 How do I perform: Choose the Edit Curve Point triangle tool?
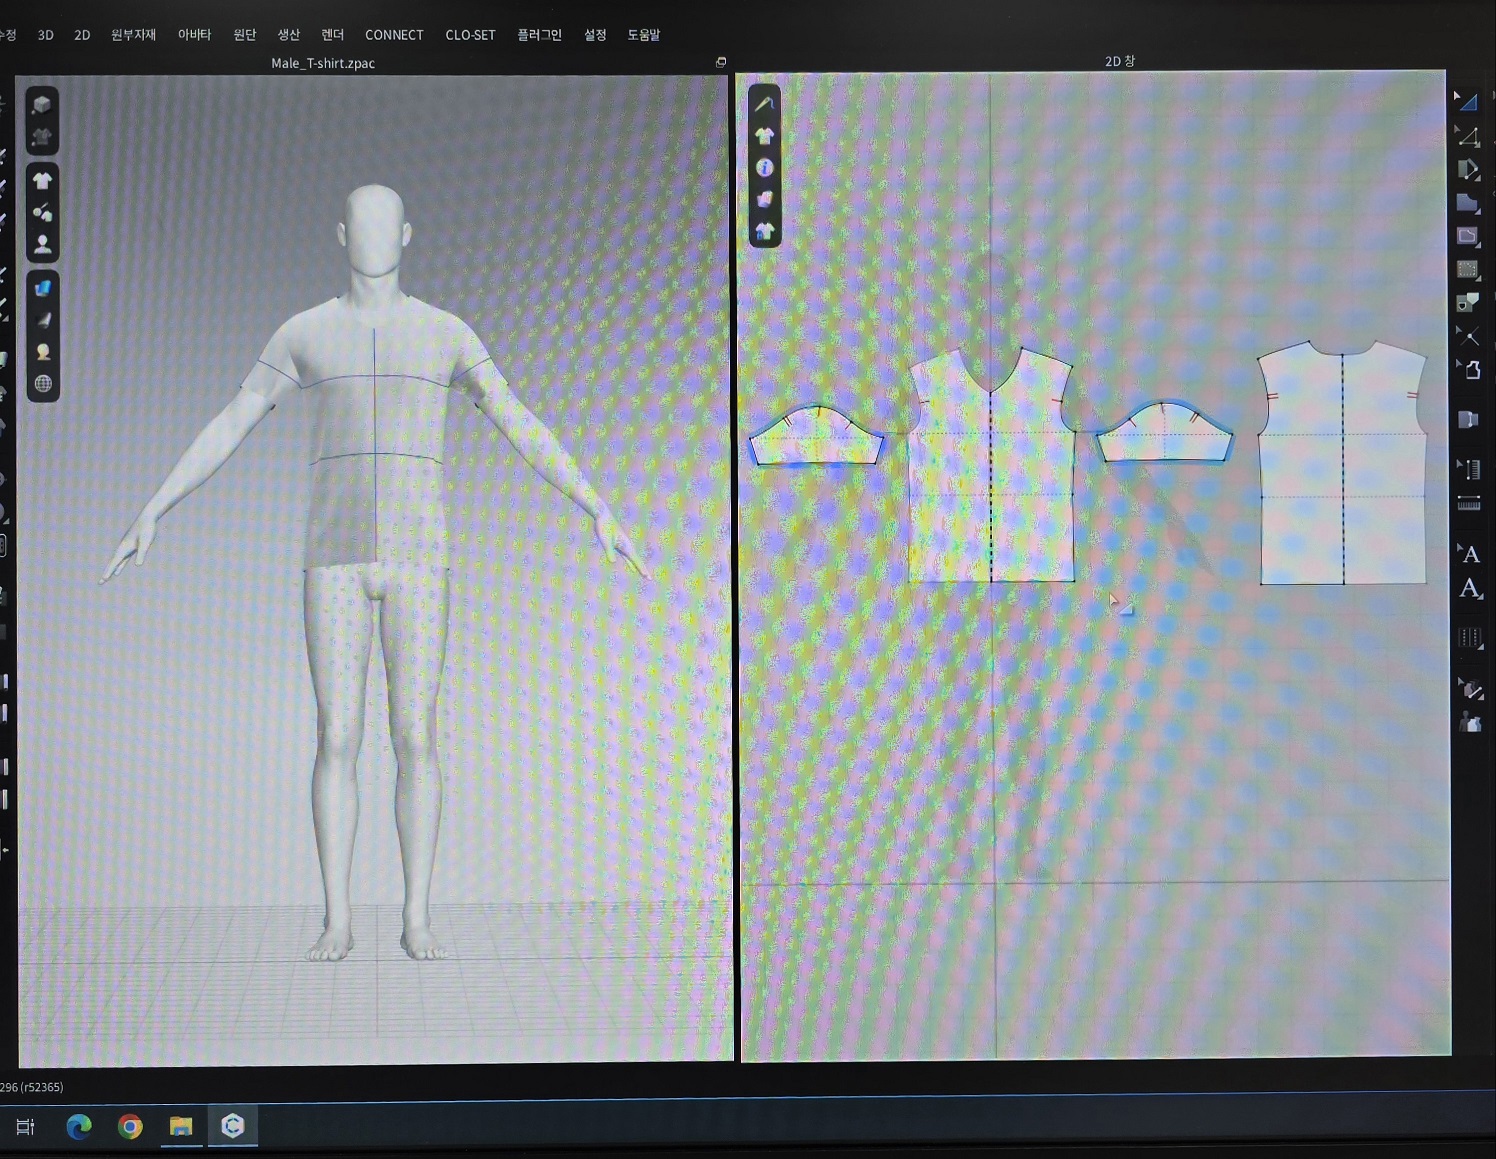pyautogui.click(x=1467, y=136)
